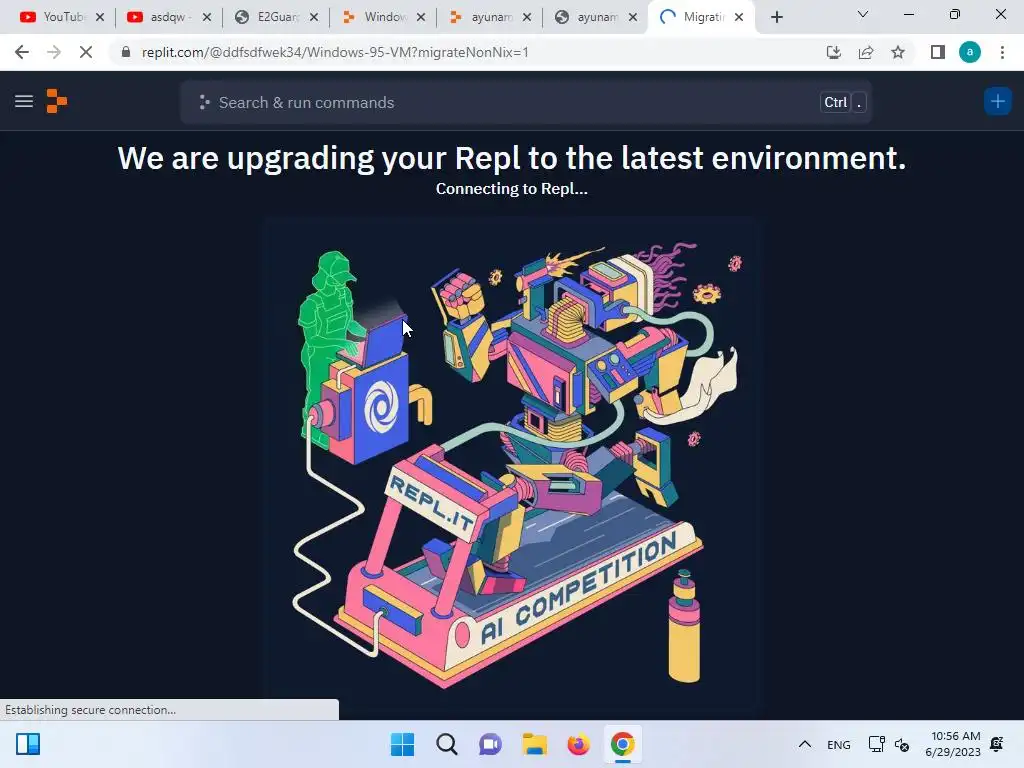Open the Windows Start menu

(402, 744)
